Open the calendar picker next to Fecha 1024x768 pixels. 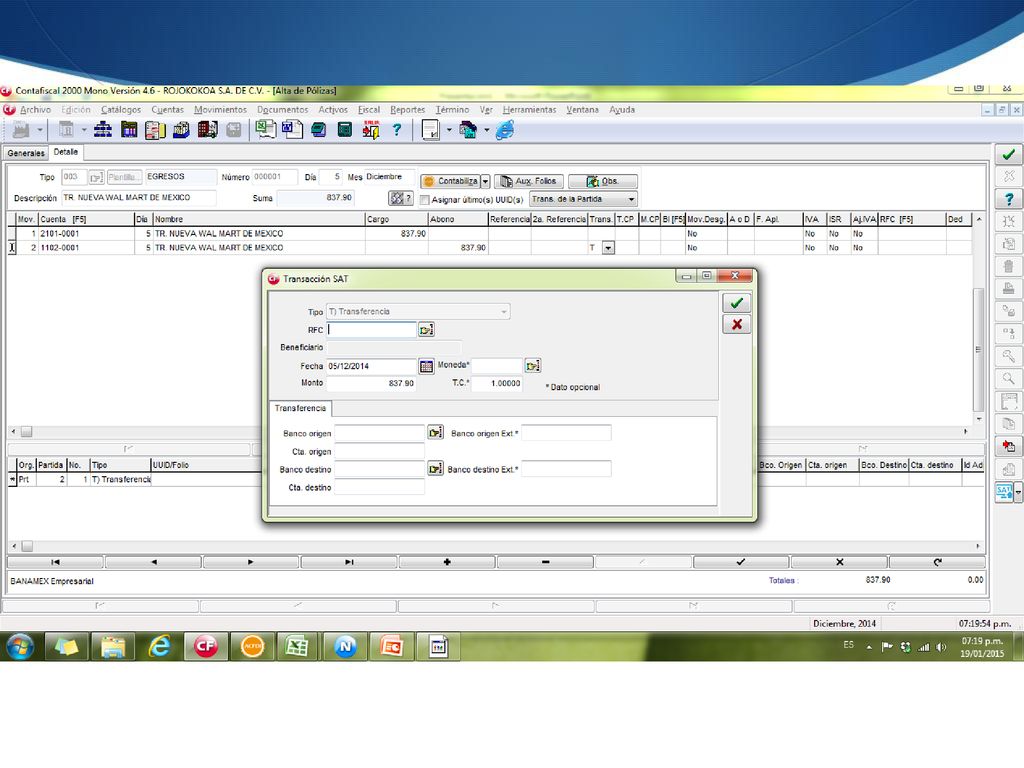(x=426, y=366)
